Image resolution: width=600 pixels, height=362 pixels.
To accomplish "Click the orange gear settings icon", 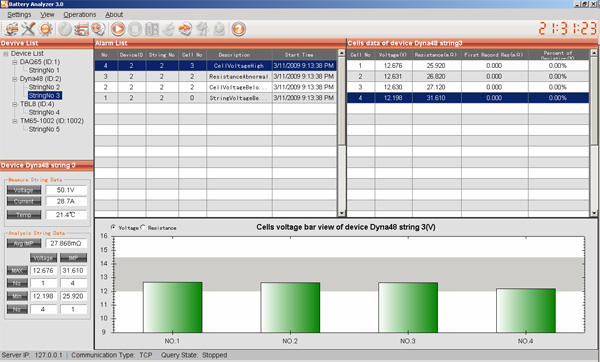I will coord(46,29).
